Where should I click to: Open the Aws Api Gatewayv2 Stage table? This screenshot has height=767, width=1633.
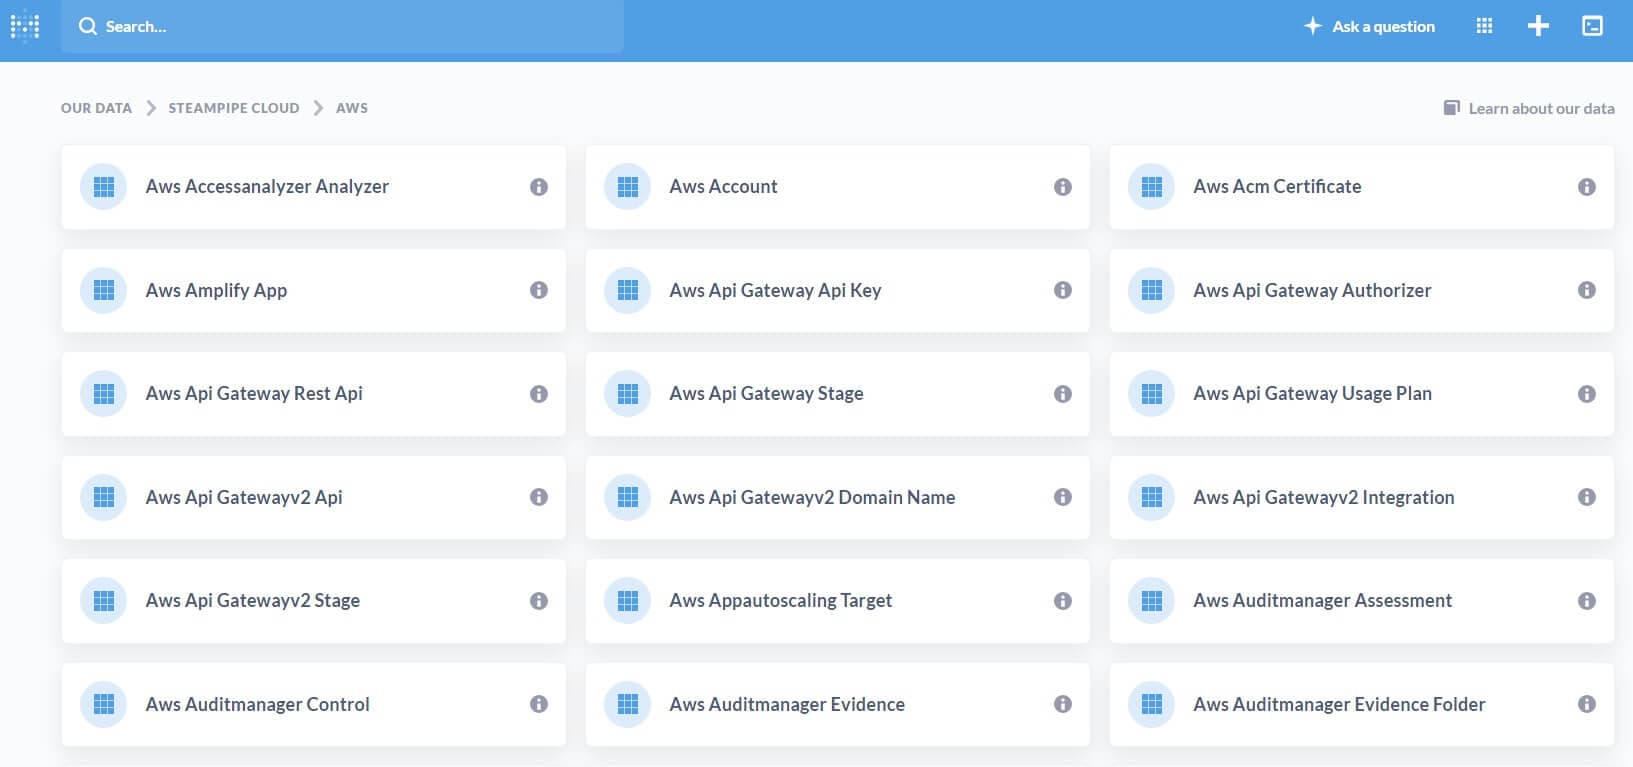tap(313, 601)
